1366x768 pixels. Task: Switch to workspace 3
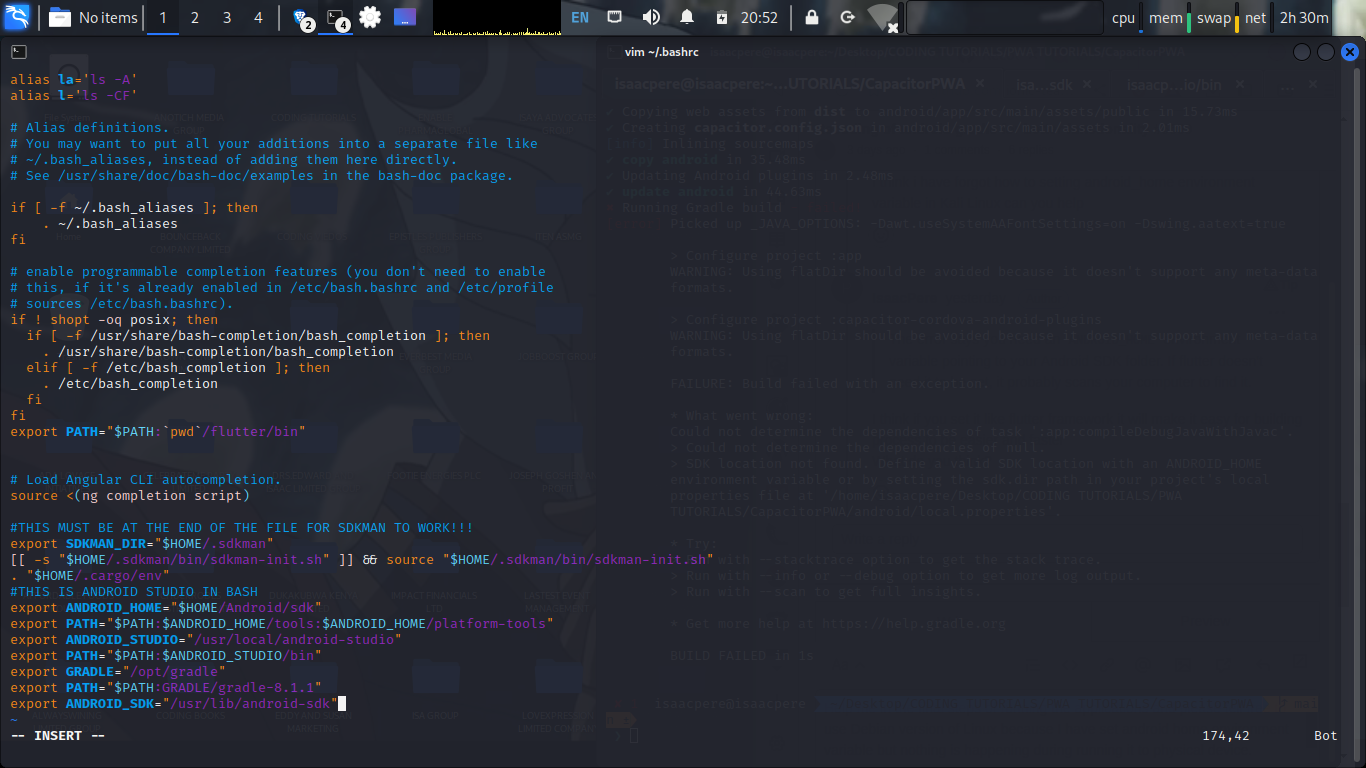(x=226, y=17)
